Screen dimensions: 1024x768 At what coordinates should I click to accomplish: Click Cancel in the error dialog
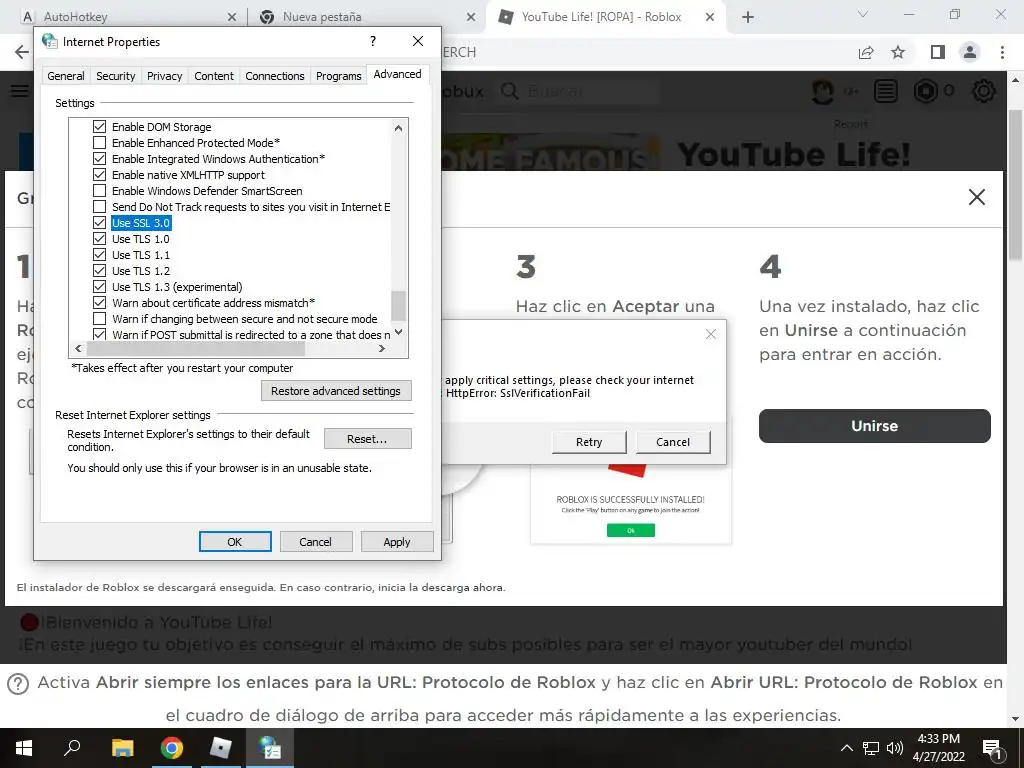coord(673,442)
